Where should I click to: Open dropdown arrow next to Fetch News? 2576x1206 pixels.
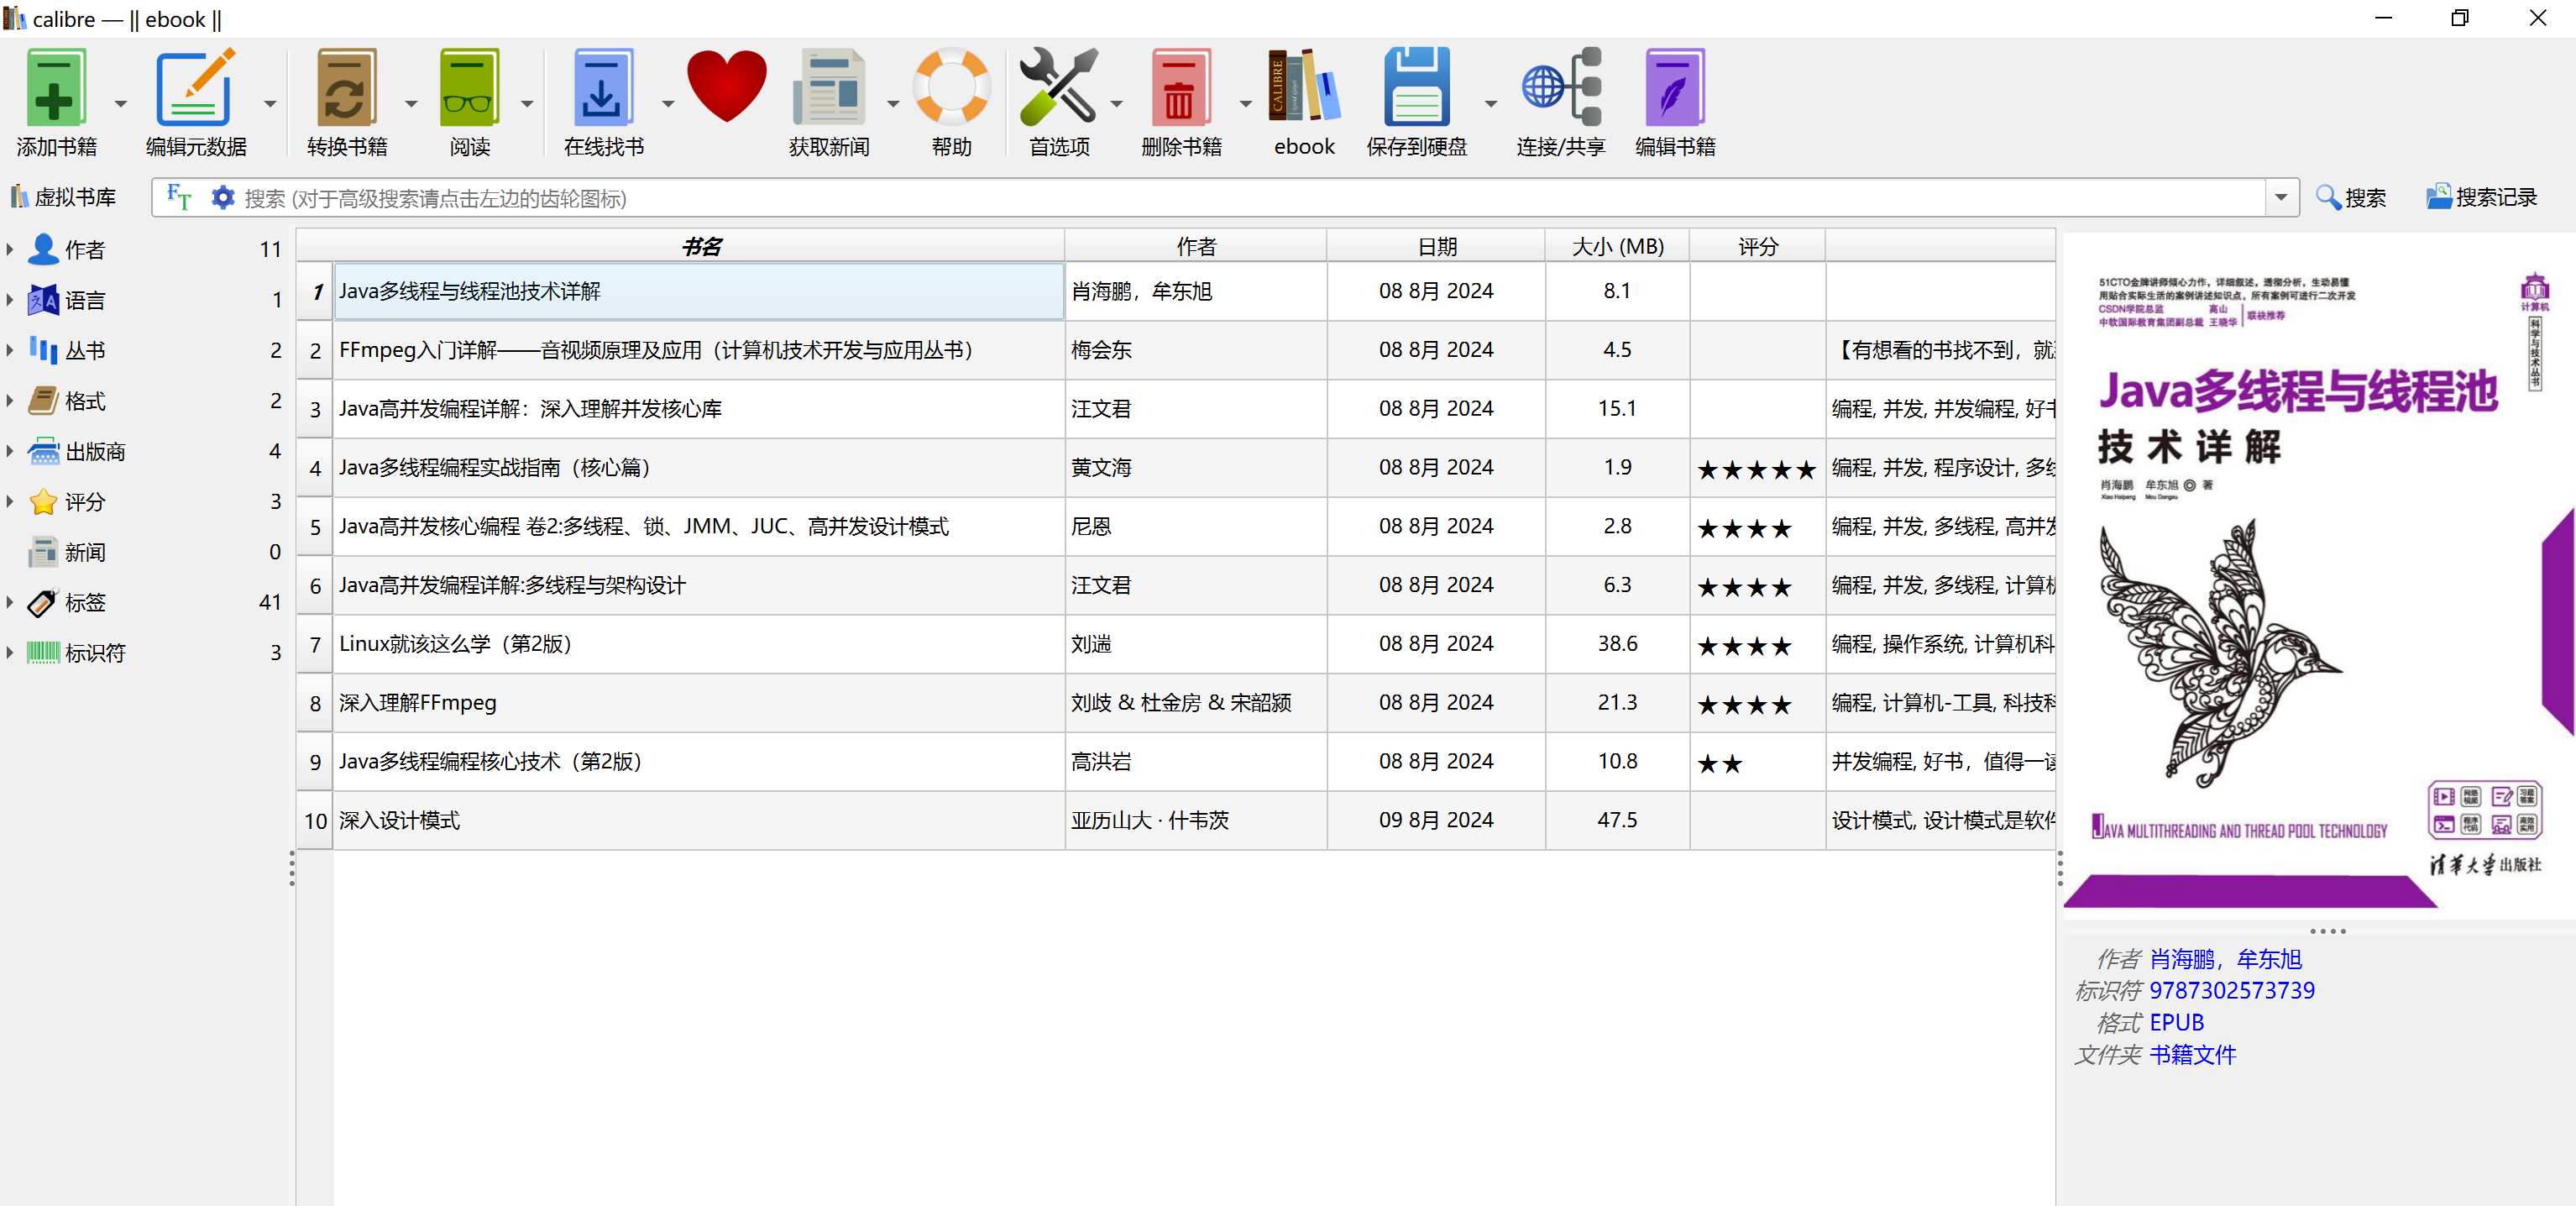click(x=892, y=103)
